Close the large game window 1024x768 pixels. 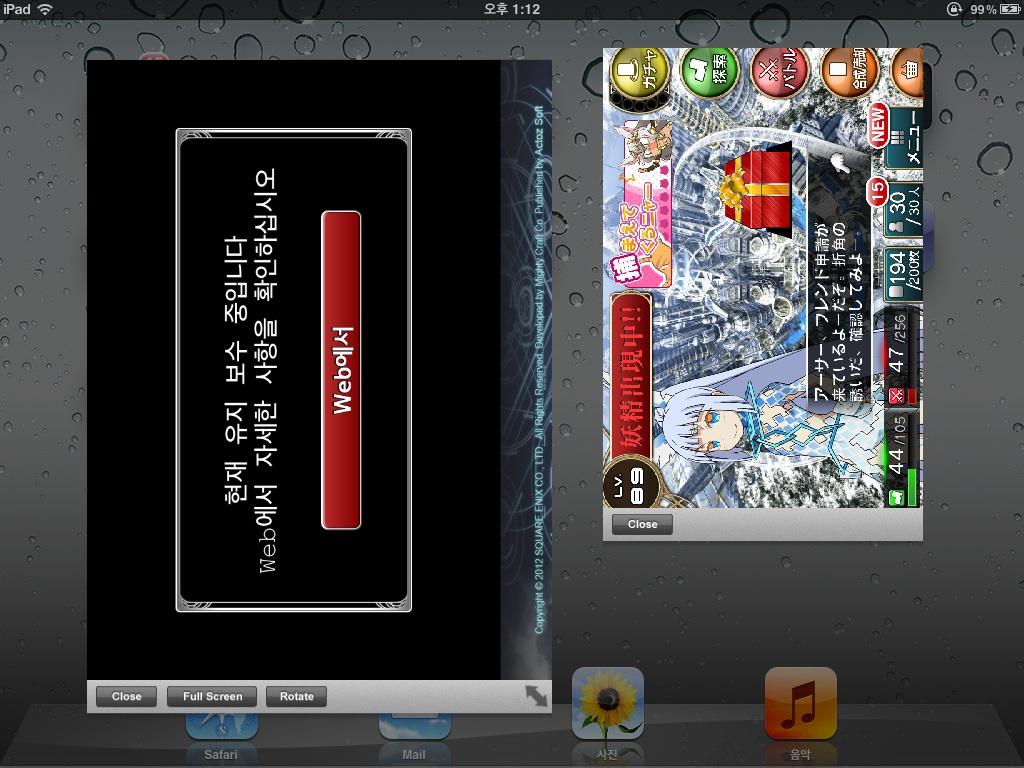[126, 696]
